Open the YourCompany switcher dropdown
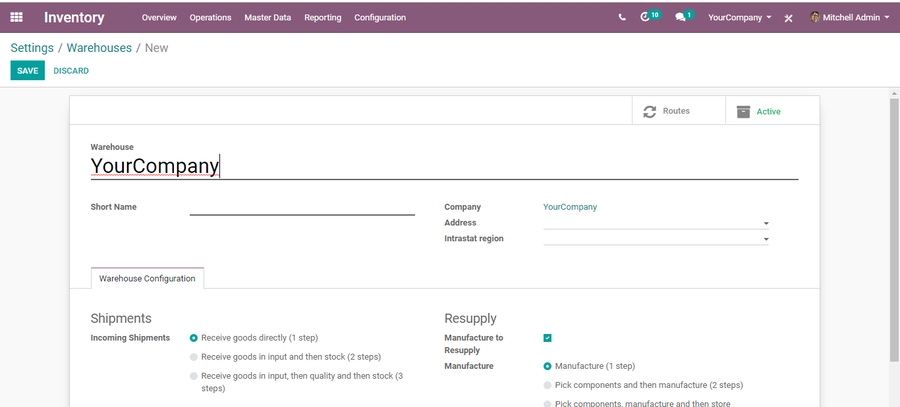900x407 pixels. click(x=739, y=17)
